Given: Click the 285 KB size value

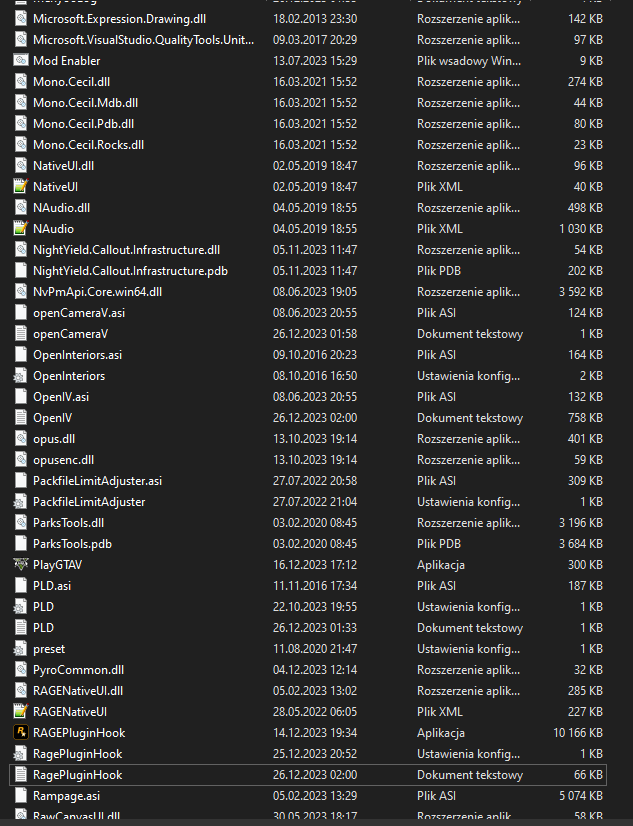Looking at the screenshot, I should point(585,691).
